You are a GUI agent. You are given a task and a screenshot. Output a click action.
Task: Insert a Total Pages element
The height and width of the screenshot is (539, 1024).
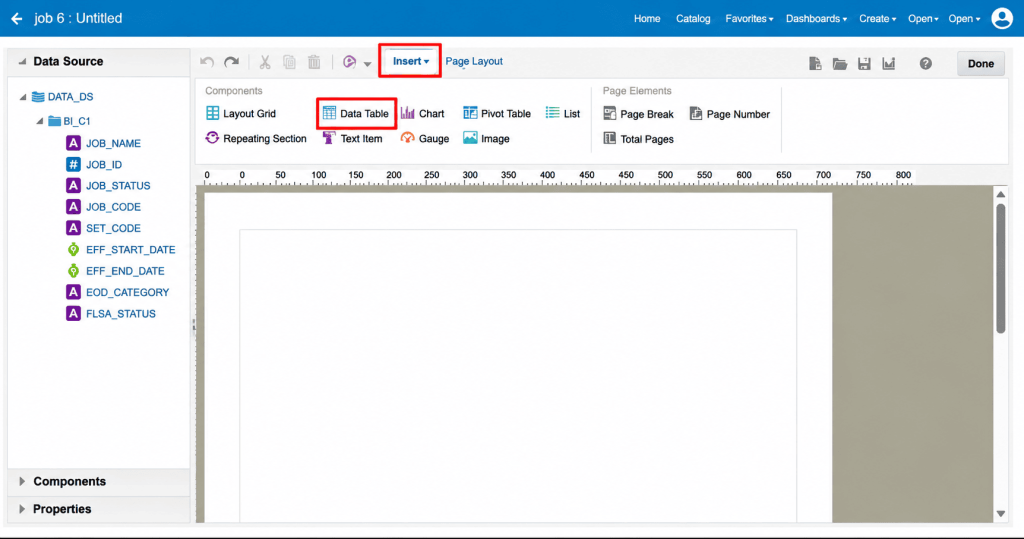(639, 139)
